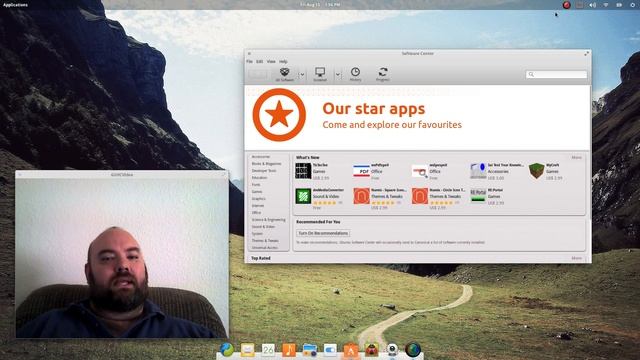Viewport: 640px width, 360px height.
Task: Open the View menu in Software Center
Action: [x=271, y=61]
